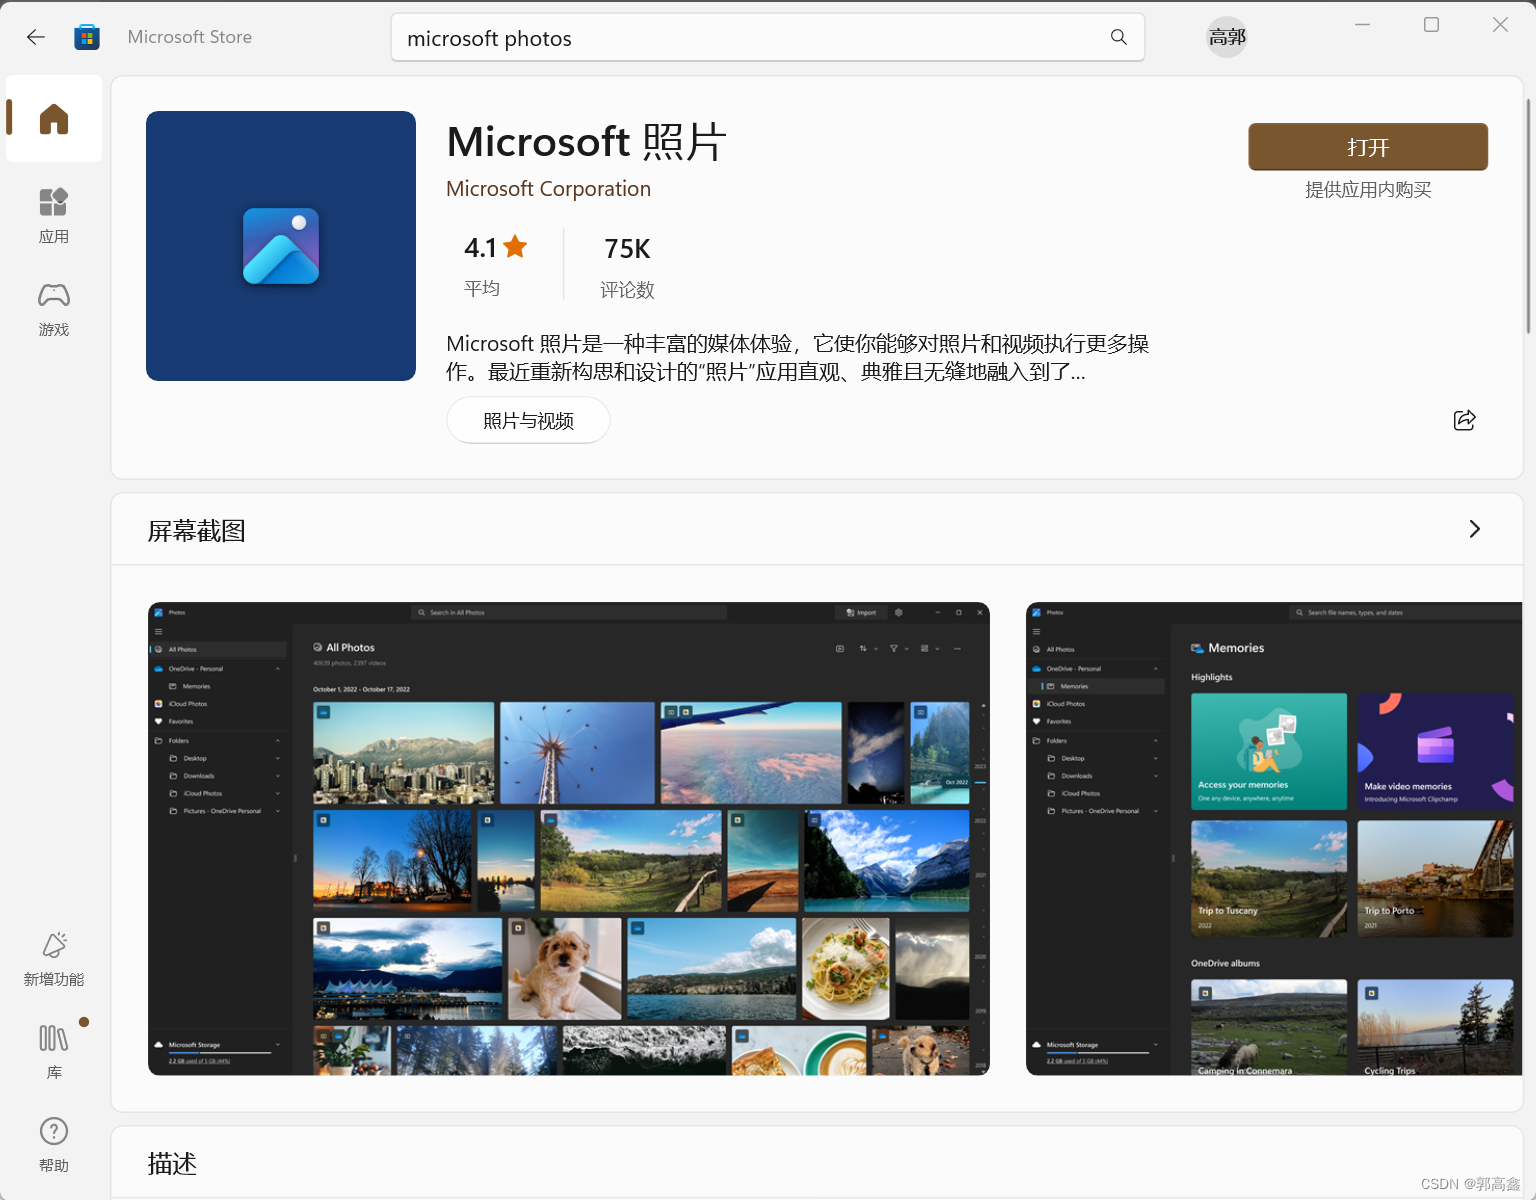Open 新增功能 (What's new) in sidebar
The image size is (1536, 1200).
pyautogui.click(x=54, y=959)
